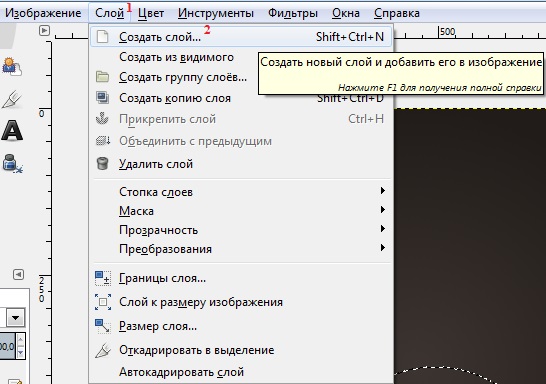This screenshot has height=384, width=546.
Task: Choose Автокадрировать слой
Action: 241,372
